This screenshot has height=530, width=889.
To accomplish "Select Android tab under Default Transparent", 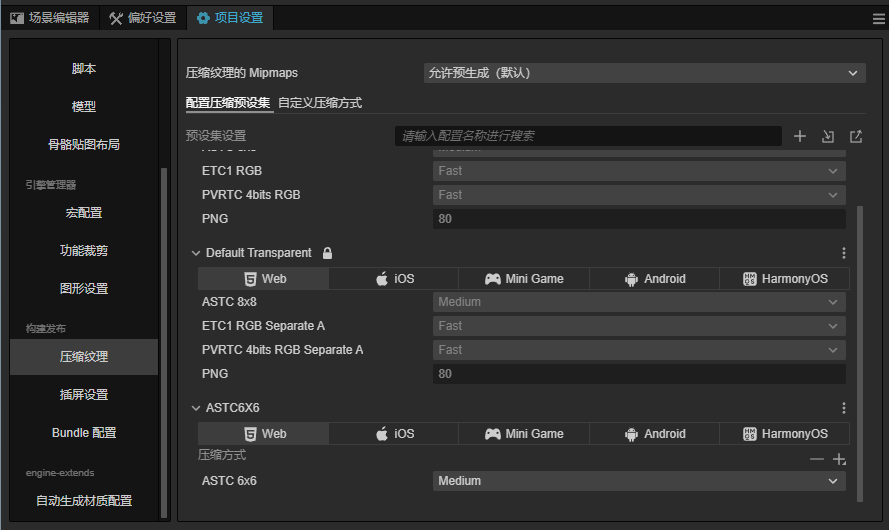I will (654, 279).
